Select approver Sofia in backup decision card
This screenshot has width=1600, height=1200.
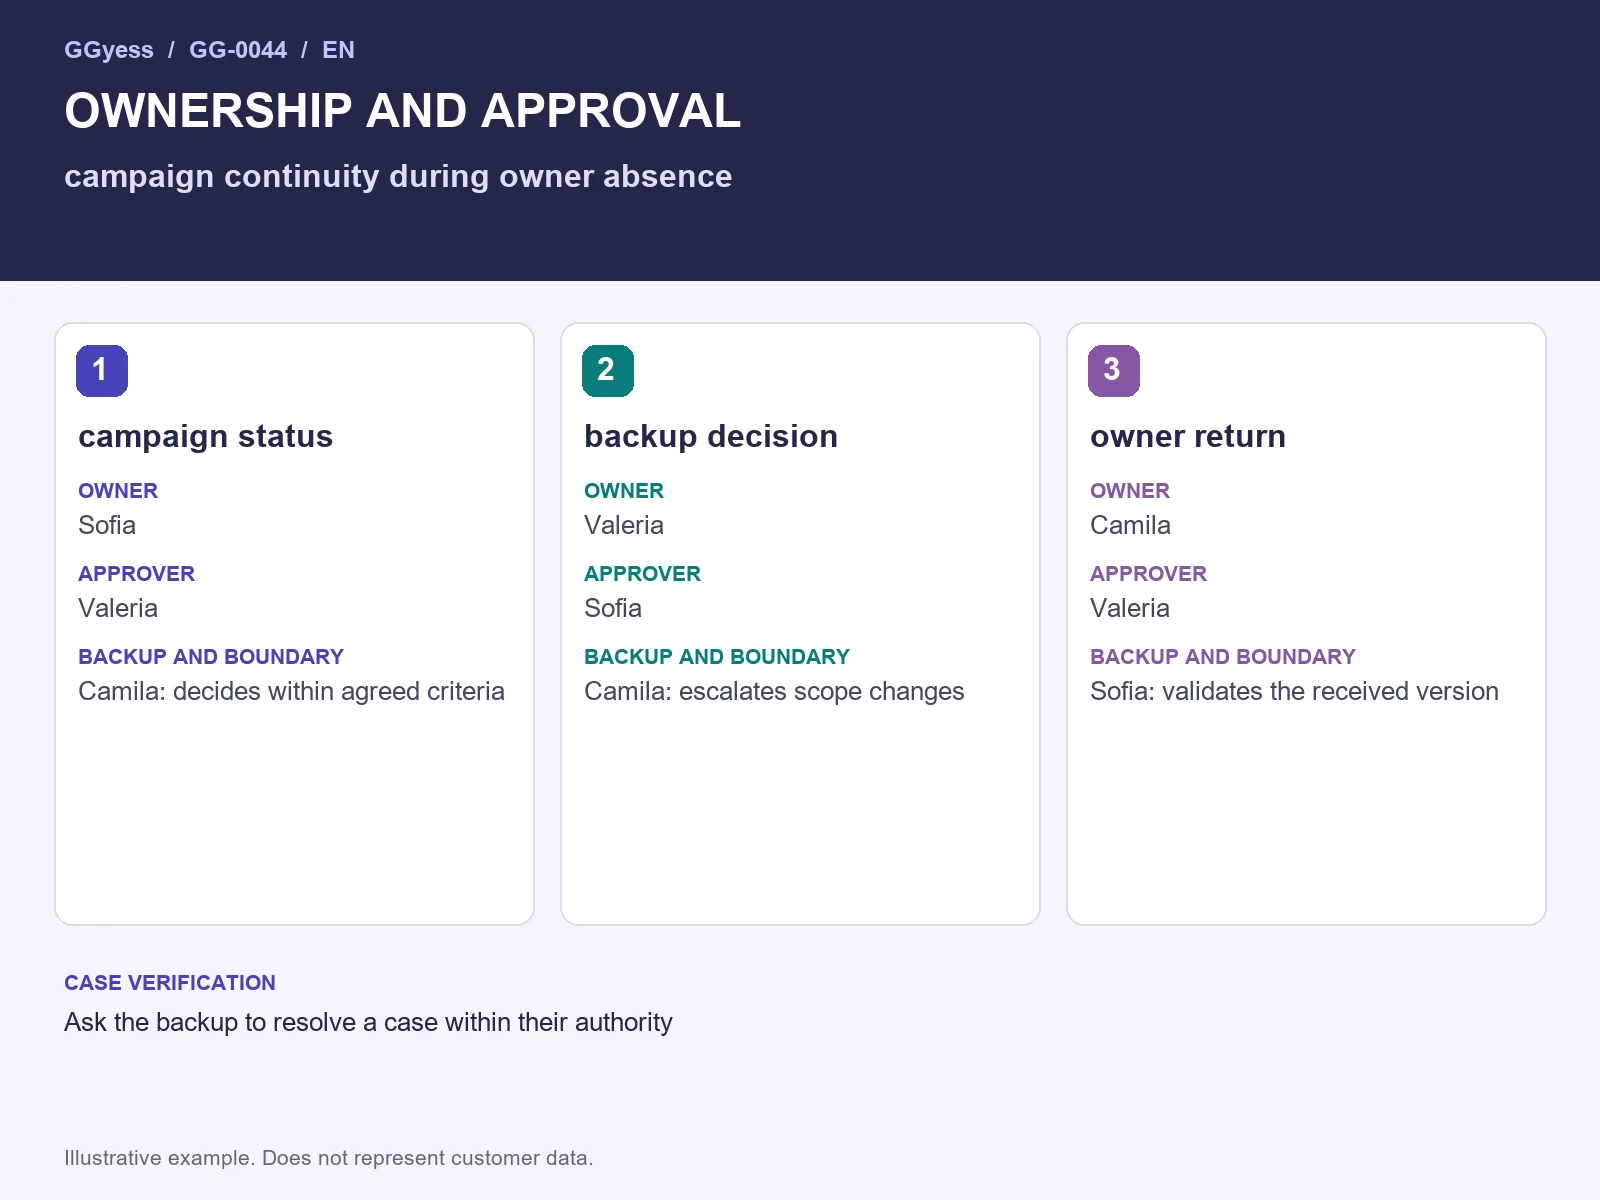point(613,608)
